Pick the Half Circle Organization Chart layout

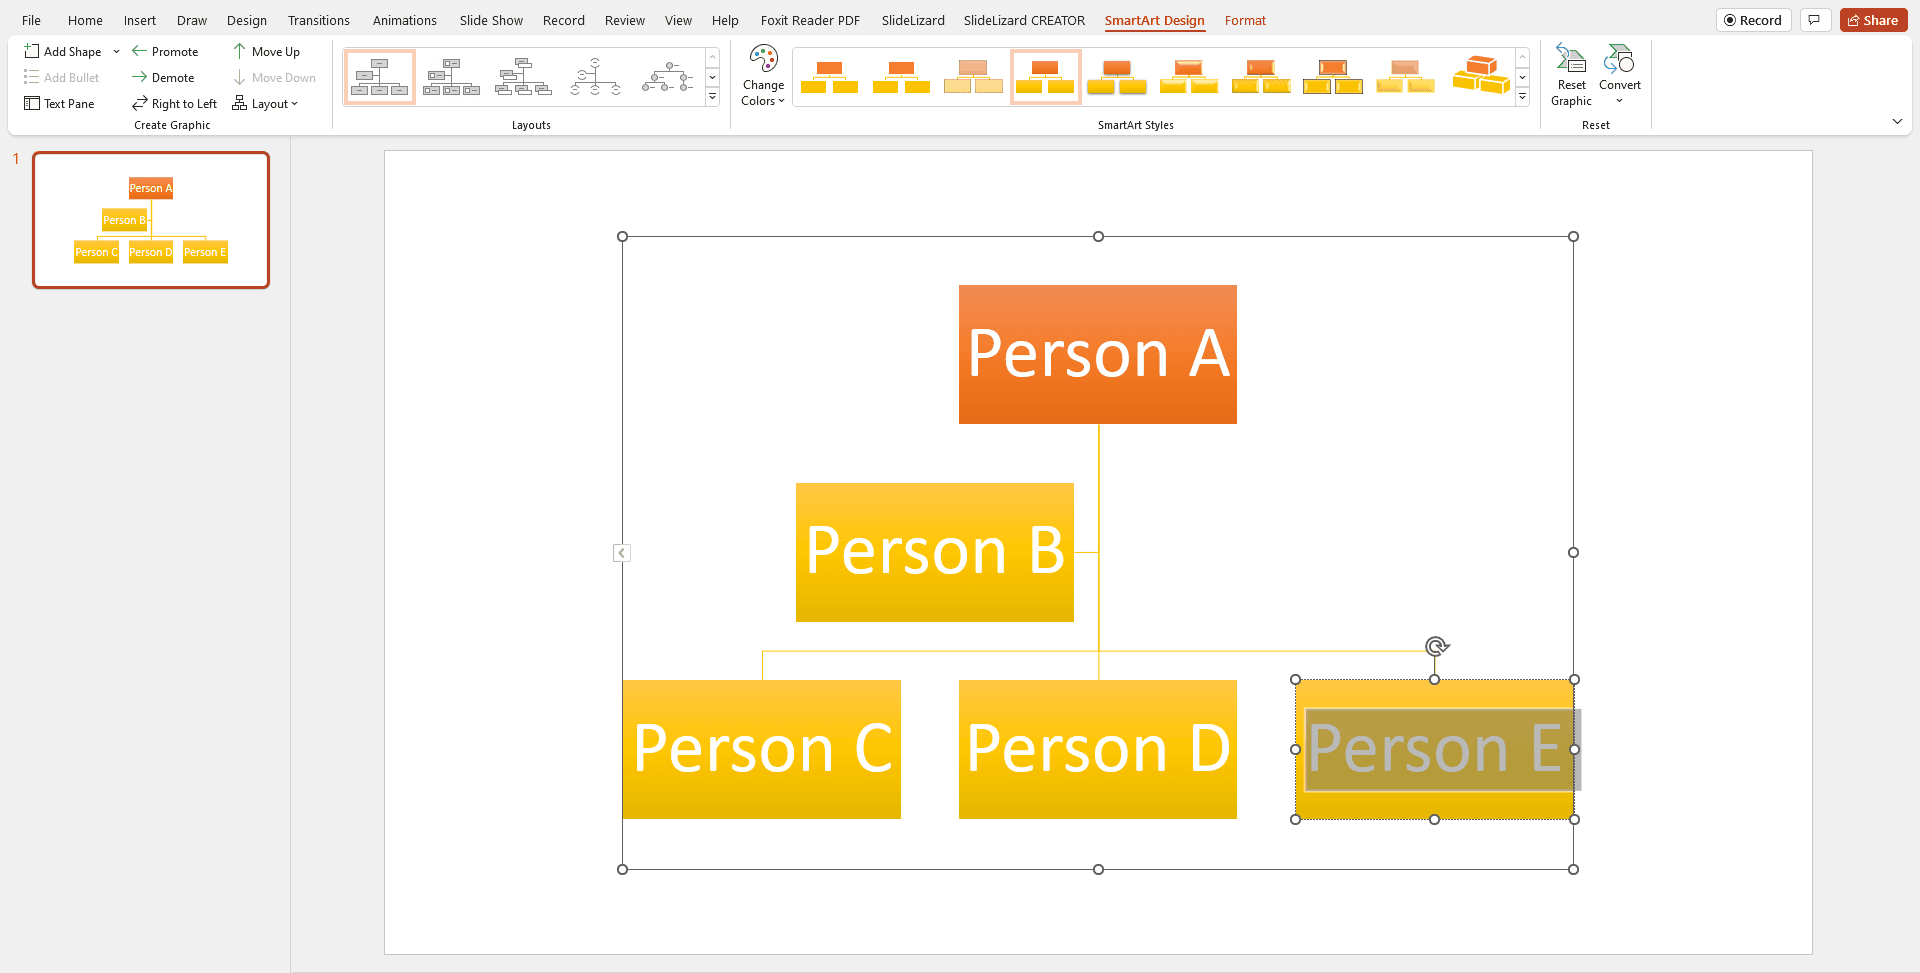(595, 75)
